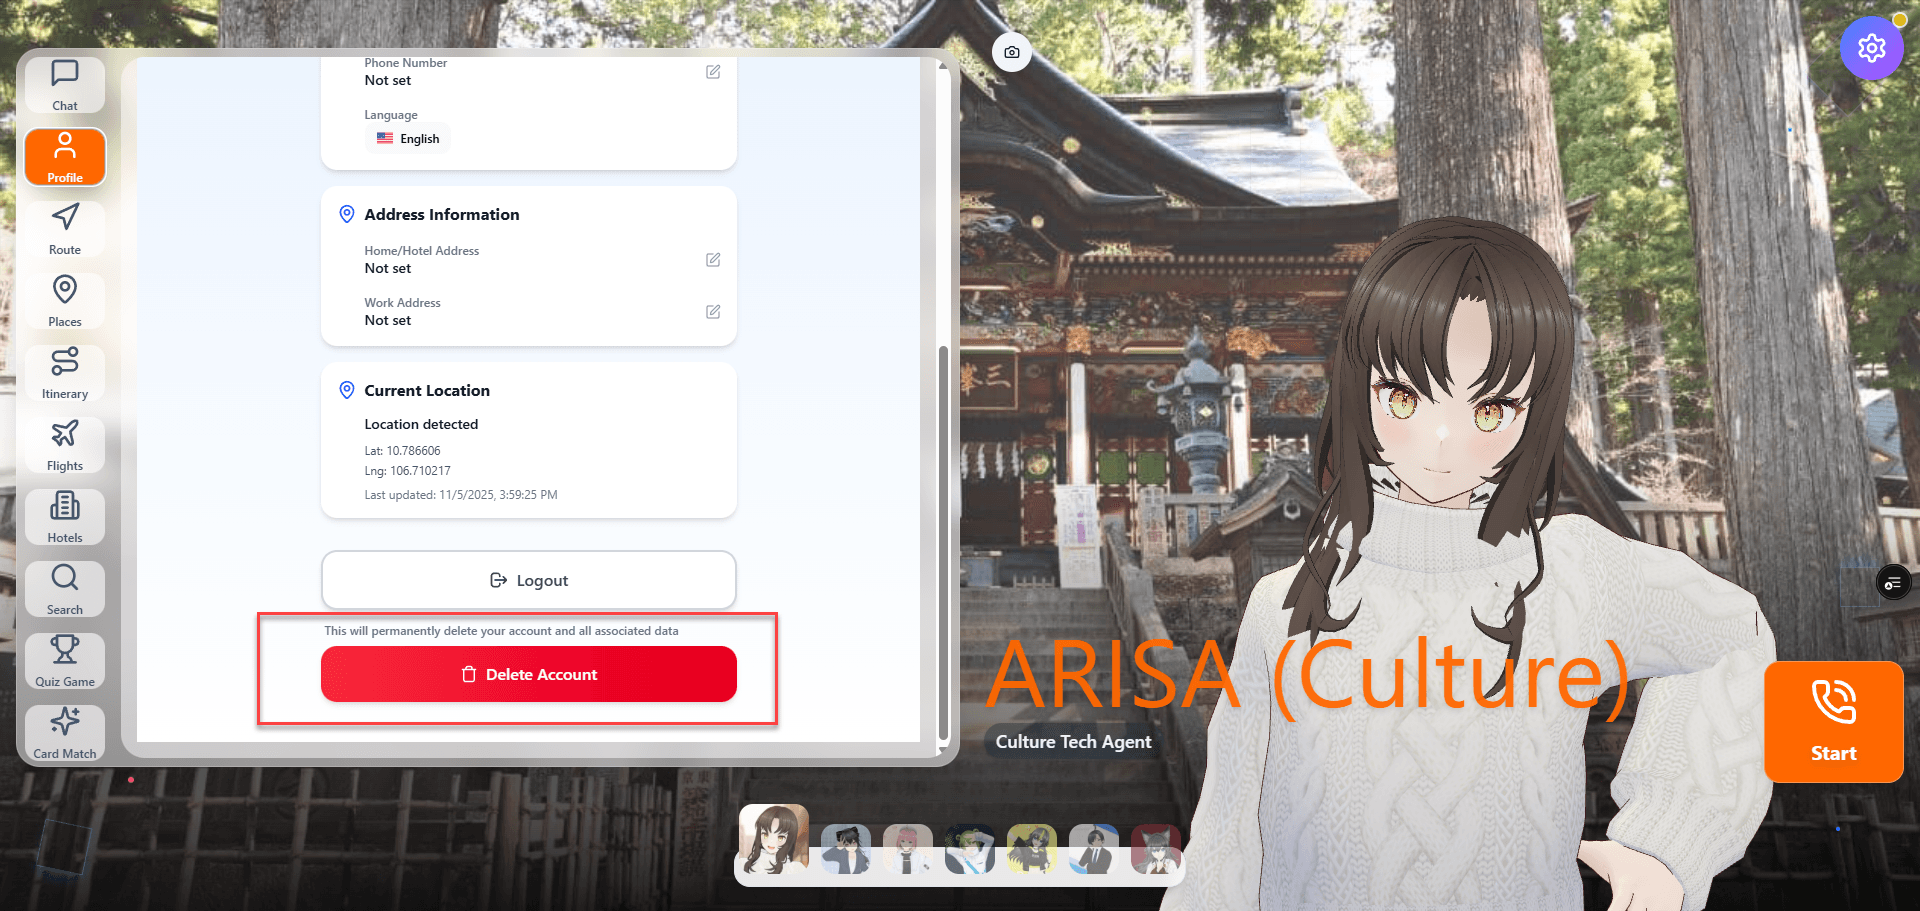This screenshot has height=911, width=1920.
Task: Open the Itinerary planner
Action: (65, 373)
